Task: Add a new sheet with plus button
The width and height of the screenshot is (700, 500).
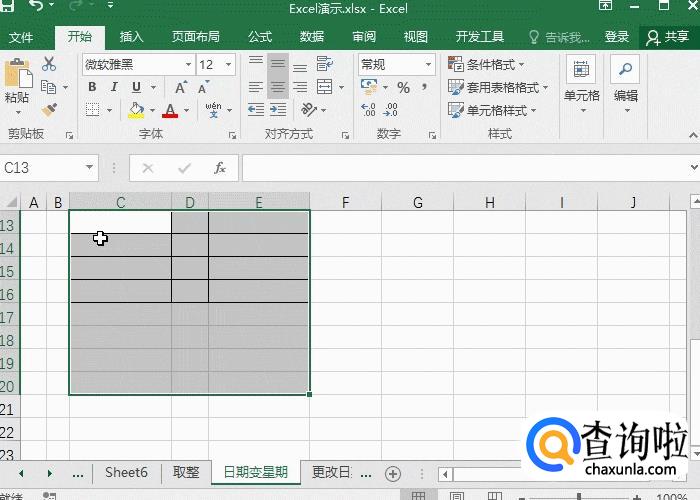Action: pyautogui.click(x=393, y=474)
